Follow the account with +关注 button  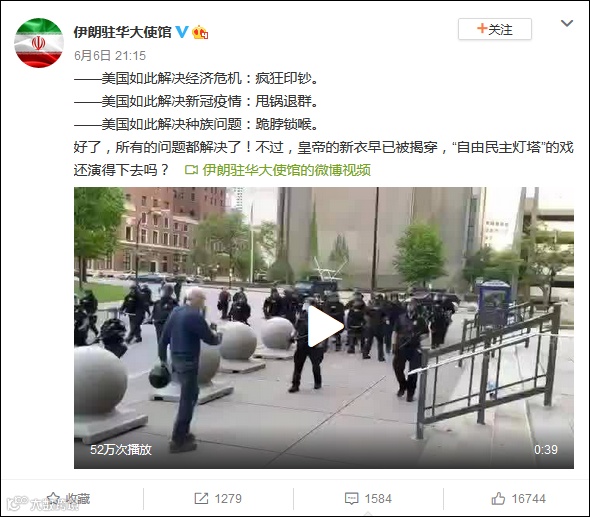click(494, 29)
